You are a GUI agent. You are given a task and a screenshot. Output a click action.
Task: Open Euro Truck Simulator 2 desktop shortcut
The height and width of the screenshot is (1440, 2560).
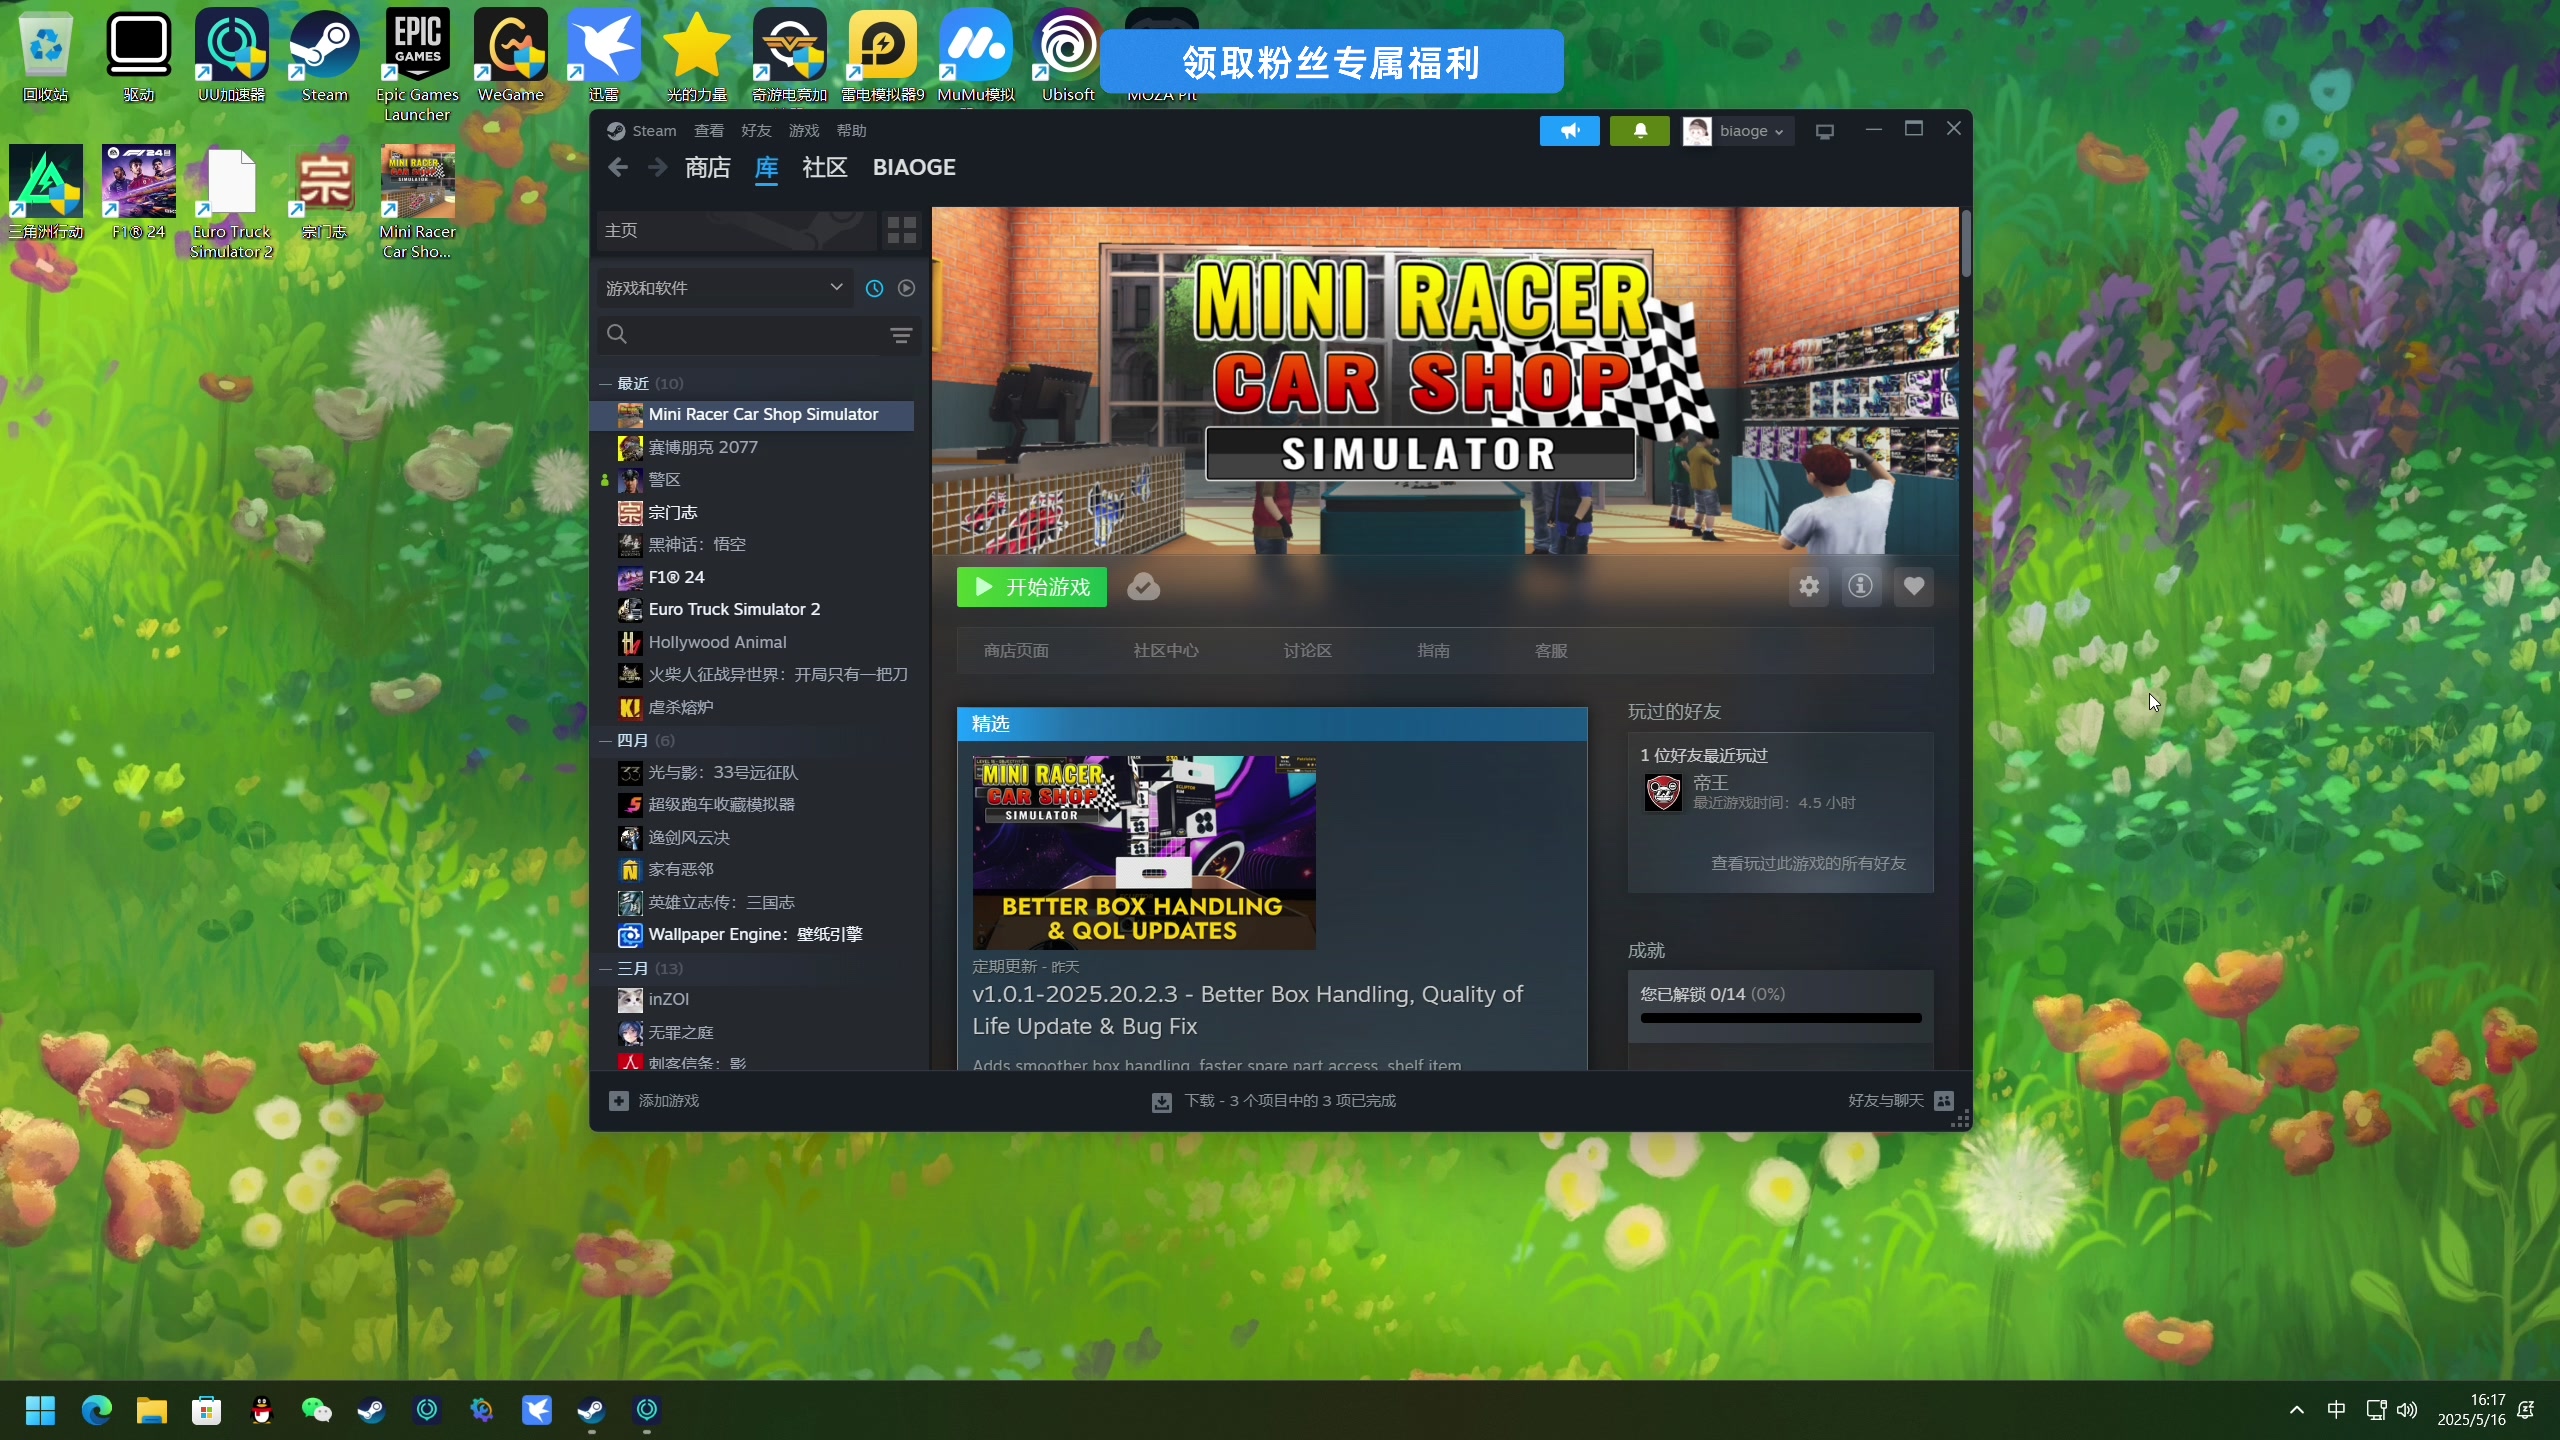(231, 202)
